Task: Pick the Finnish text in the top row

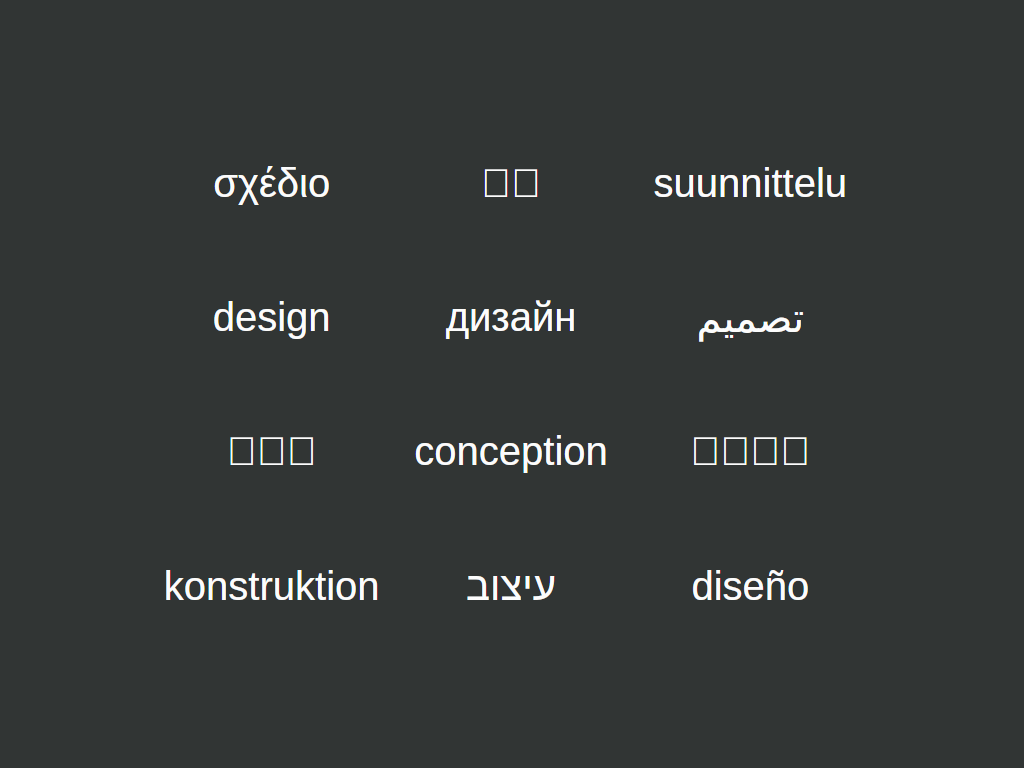Action: point(749,184)
